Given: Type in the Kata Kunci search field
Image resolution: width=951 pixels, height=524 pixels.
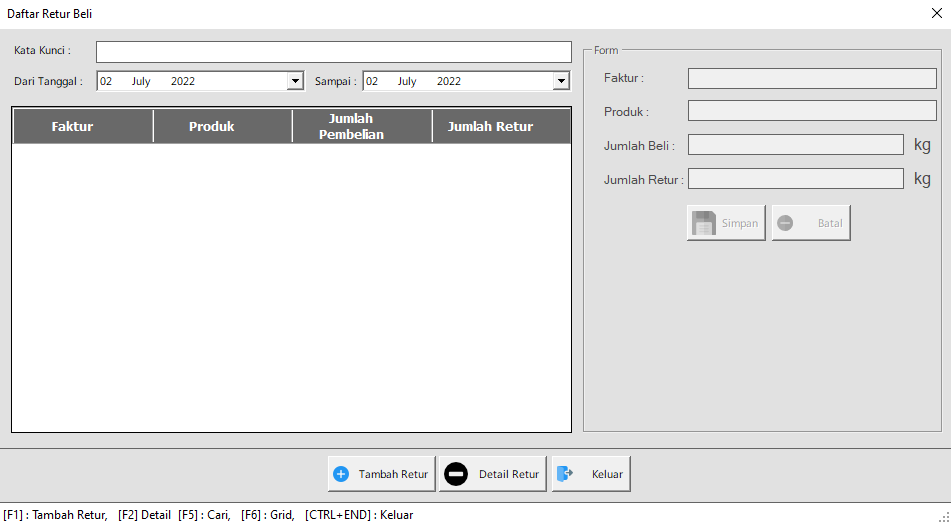Looking at the screenshot, I should pyautogui.click(x=333, y=51).
